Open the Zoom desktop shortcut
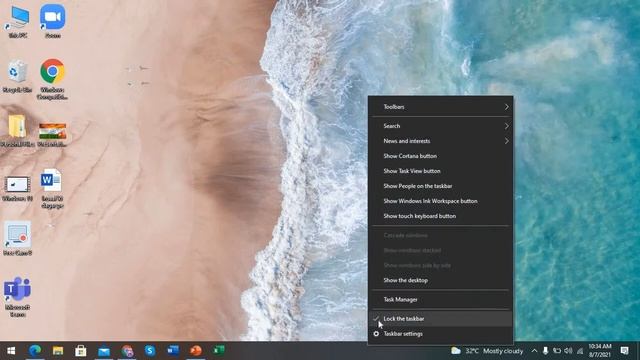Image resolution: width=640 pixels, height=360 pixels. pyautogui.click(x=53, y=20)
